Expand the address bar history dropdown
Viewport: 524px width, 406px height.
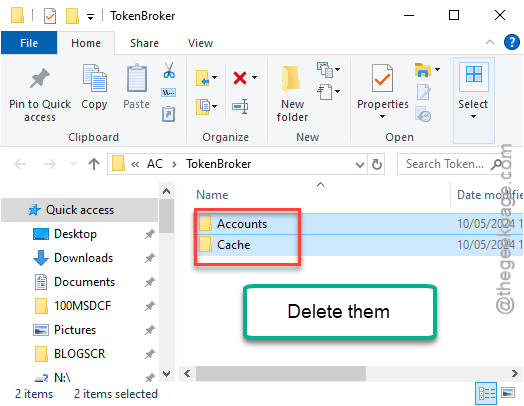[360, 164]
